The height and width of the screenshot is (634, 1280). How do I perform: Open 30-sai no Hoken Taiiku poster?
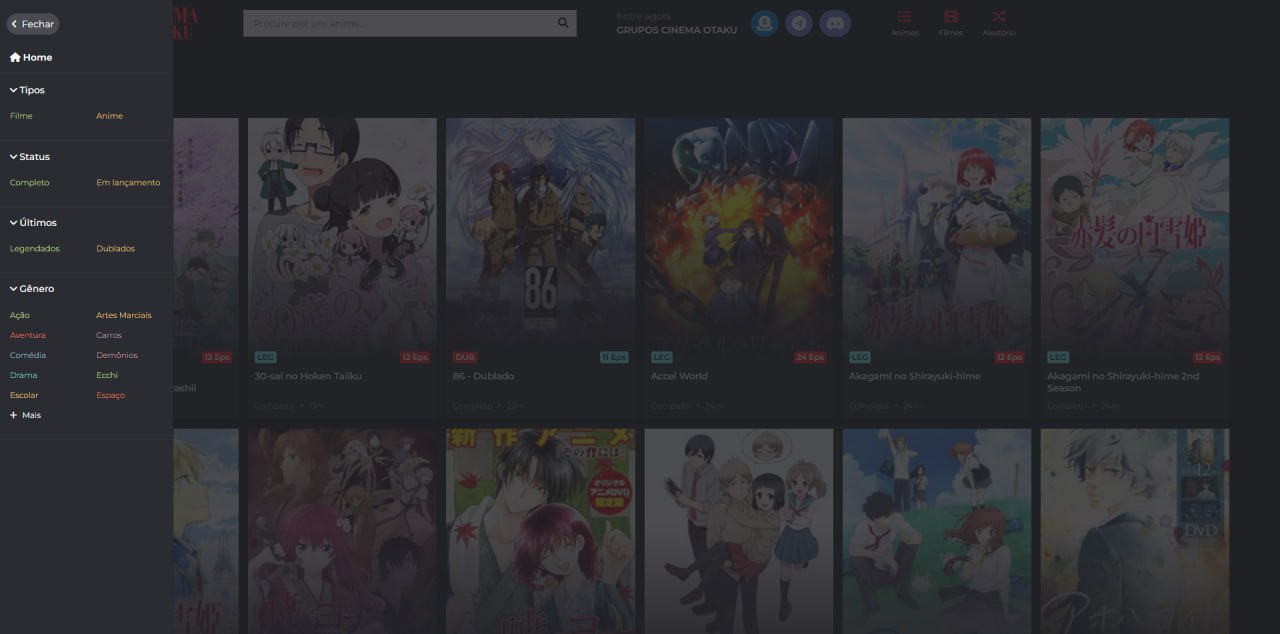(342, 233)
